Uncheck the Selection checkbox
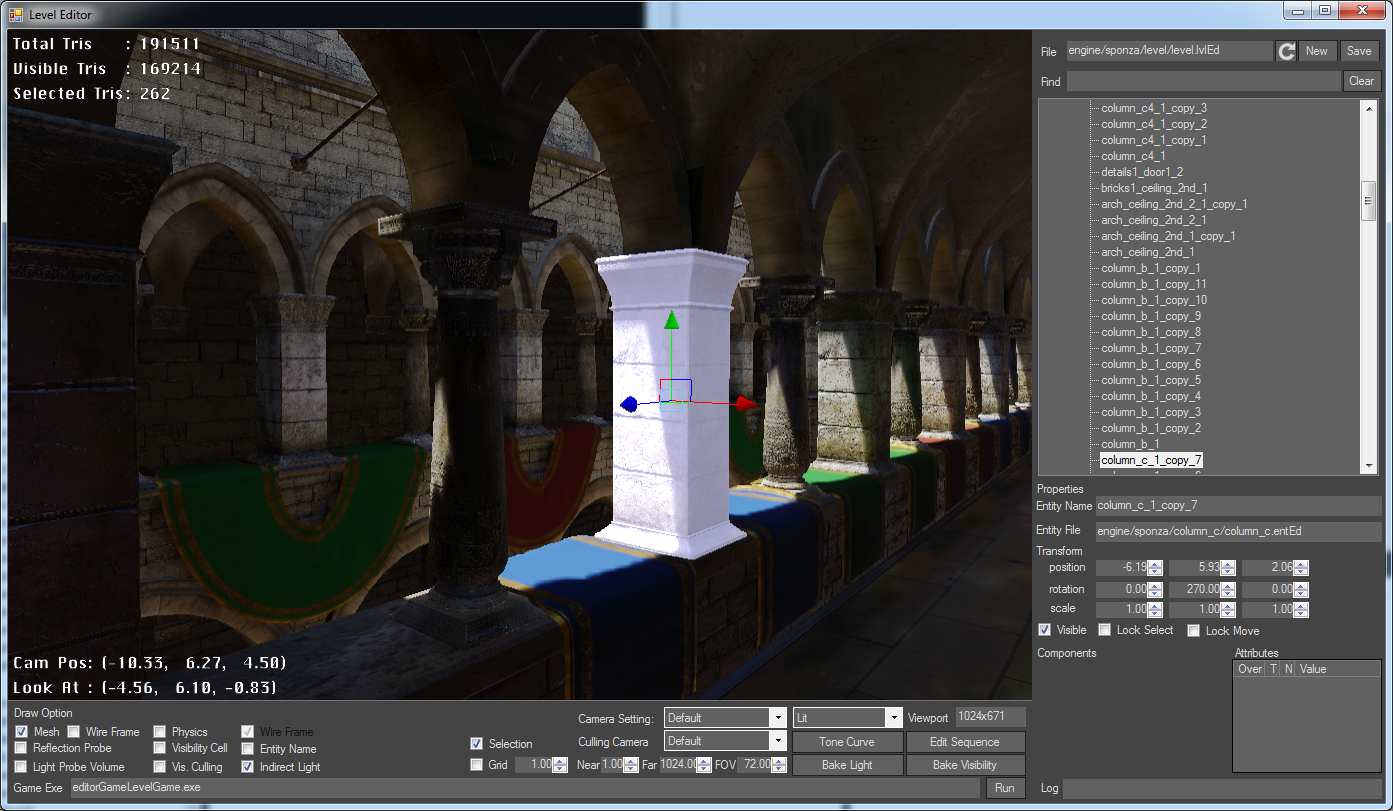Image resolution: width=1393 pixels, height=811 pixels. coord(477,744)
